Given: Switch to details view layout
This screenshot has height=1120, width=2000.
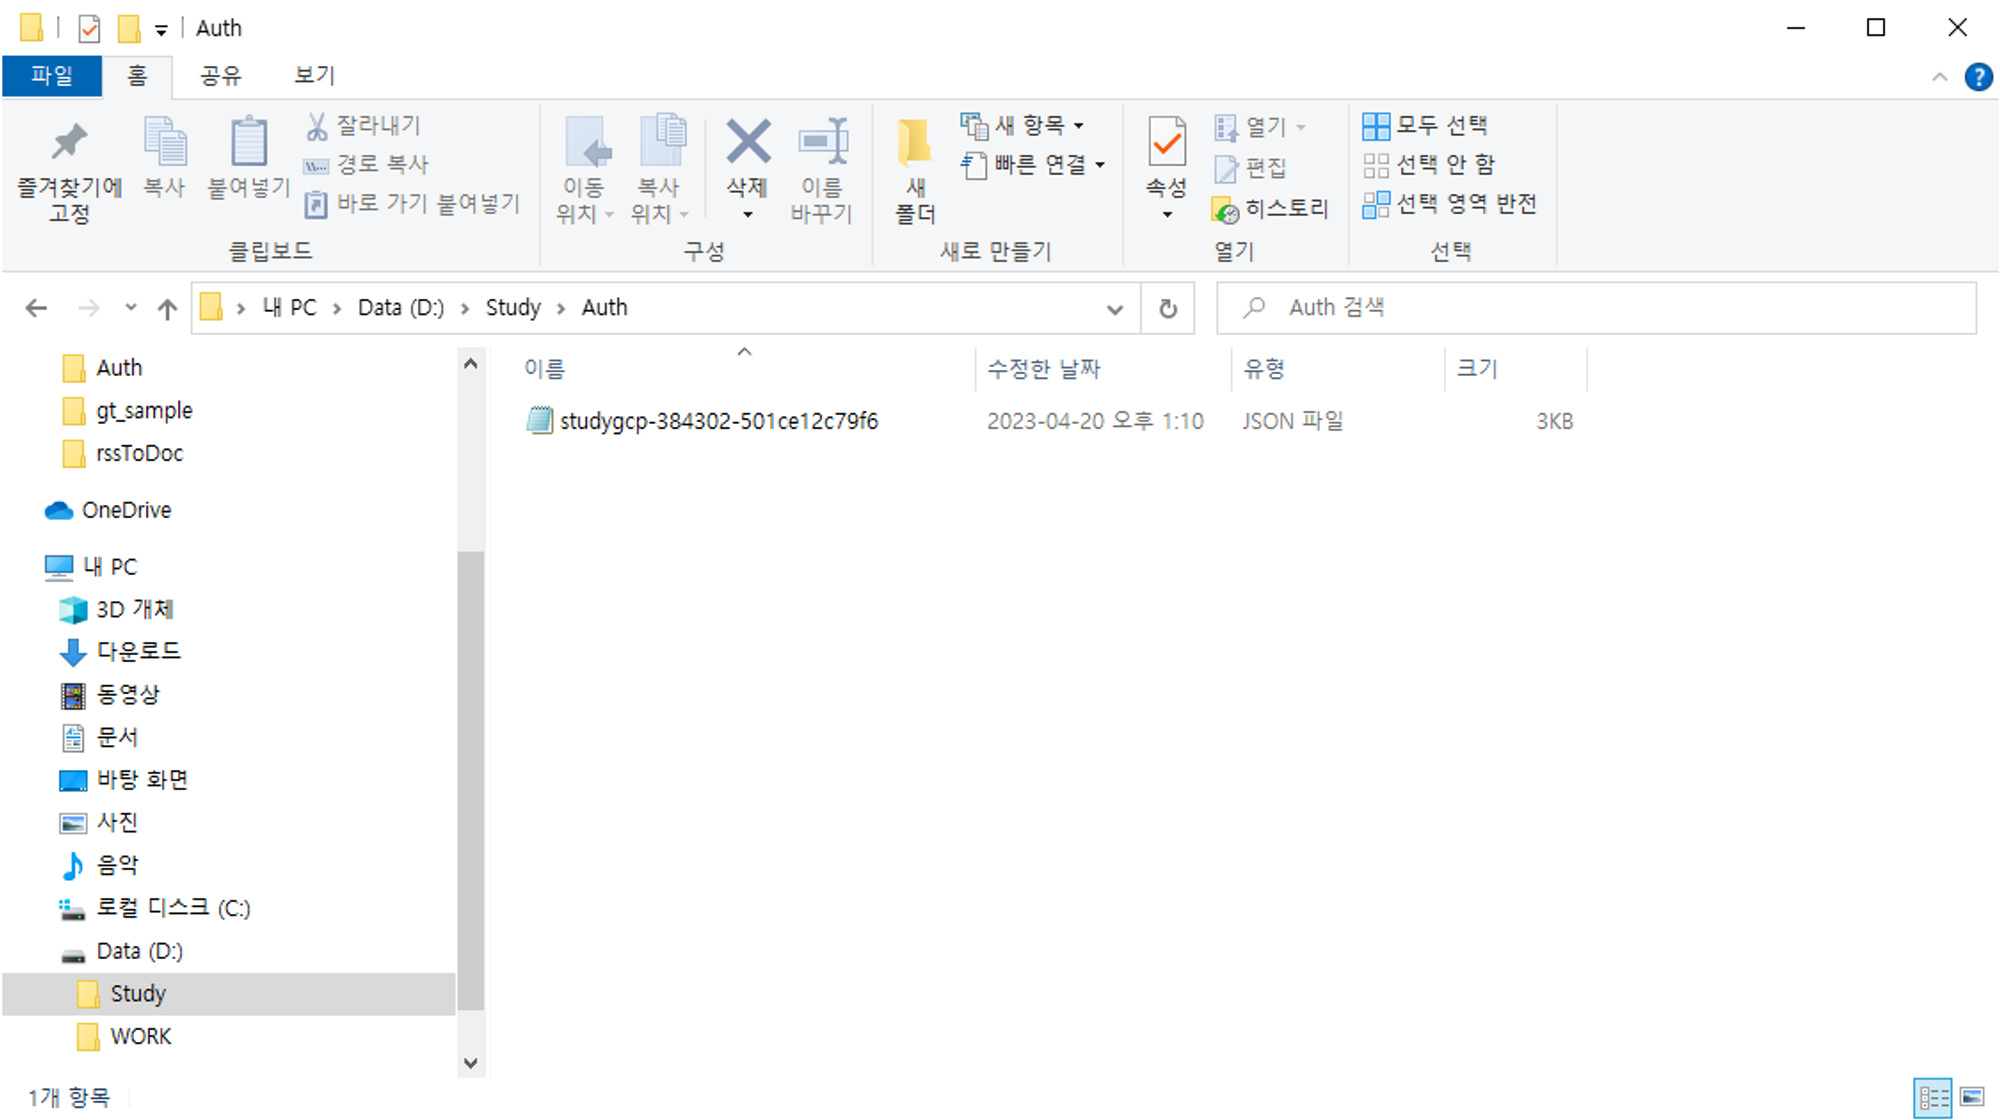Looking at the screenshot, I should (x=1932, y=1097).
